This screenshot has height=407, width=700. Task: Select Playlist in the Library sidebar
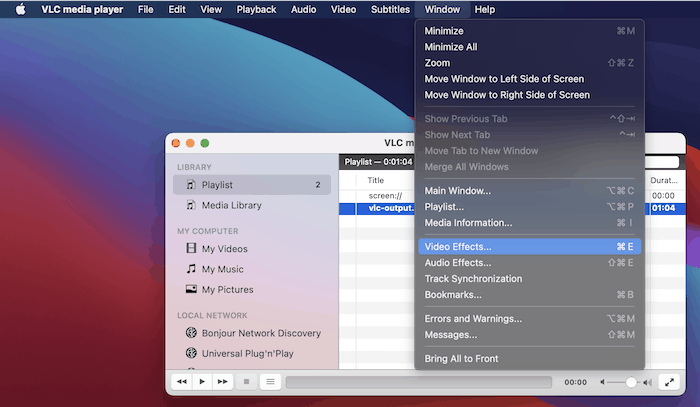[x=217, y=185]
